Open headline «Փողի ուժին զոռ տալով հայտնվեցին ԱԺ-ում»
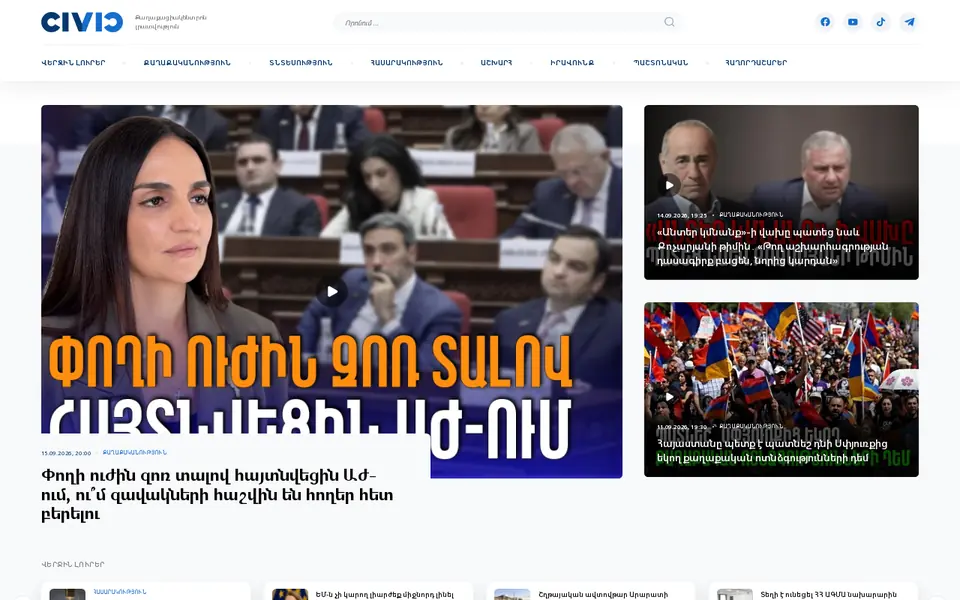 click(217, 495)
